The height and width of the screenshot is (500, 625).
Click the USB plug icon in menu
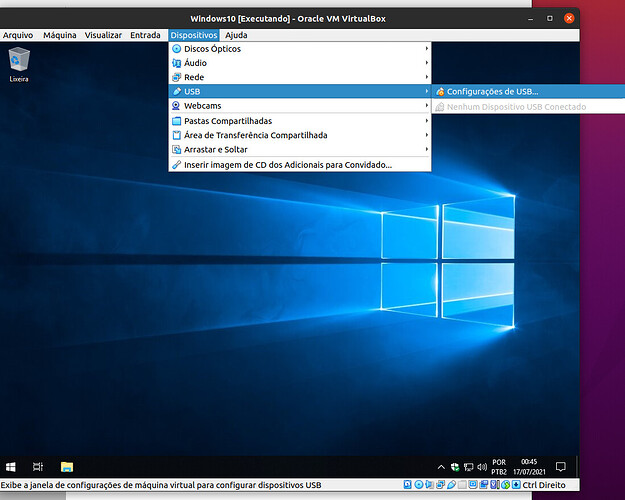[x=176, y=91]
